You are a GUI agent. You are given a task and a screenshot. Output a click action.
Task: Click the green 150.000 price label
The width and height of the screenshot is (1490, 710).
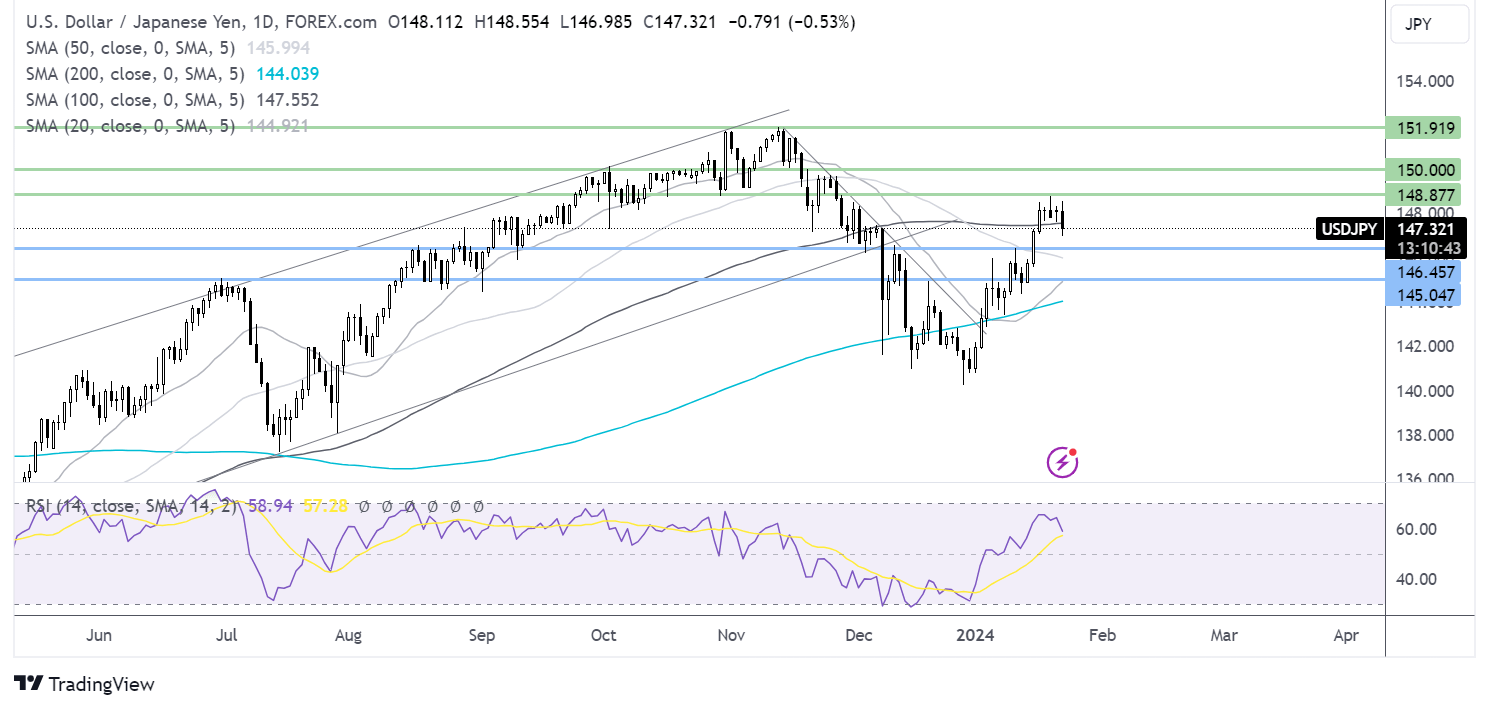point(1423,169)
